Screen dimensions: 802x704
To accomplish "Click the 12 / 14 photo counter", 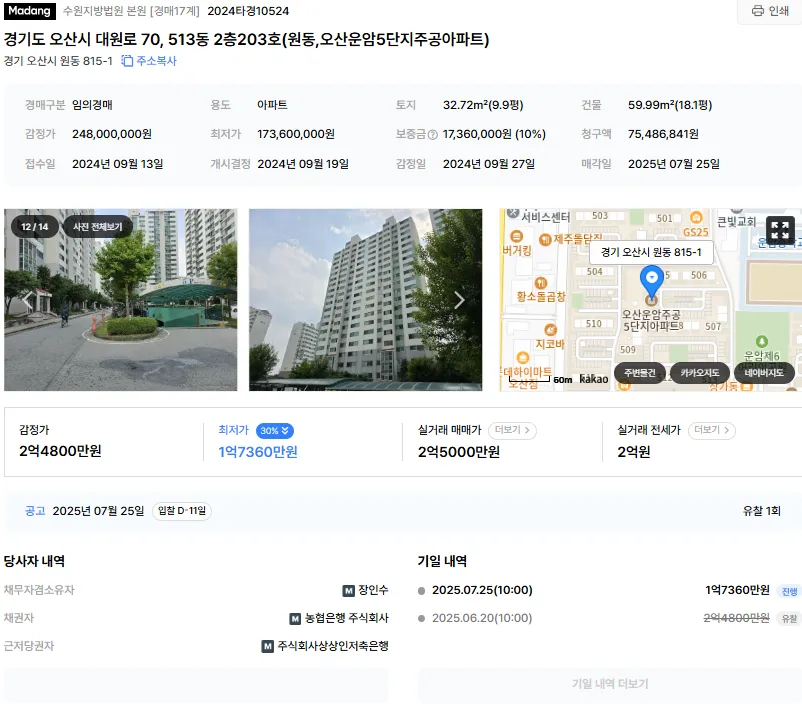I will [x=35, y=227].
